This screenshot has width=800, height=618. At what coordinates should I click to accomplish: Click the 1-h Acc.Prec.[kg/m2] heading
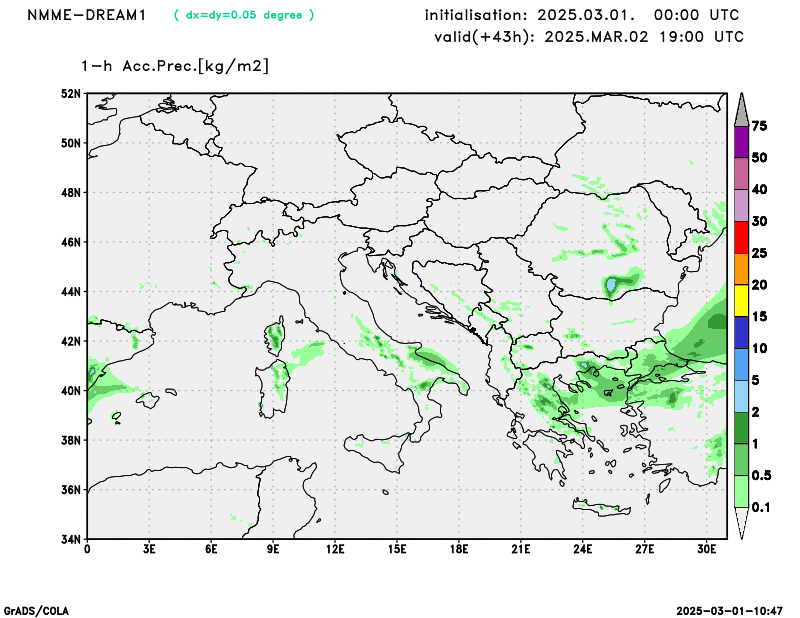[175, 66]
